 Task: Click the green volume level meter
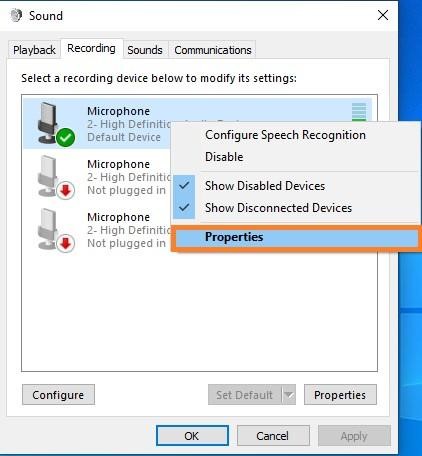[x=359, y=112]
